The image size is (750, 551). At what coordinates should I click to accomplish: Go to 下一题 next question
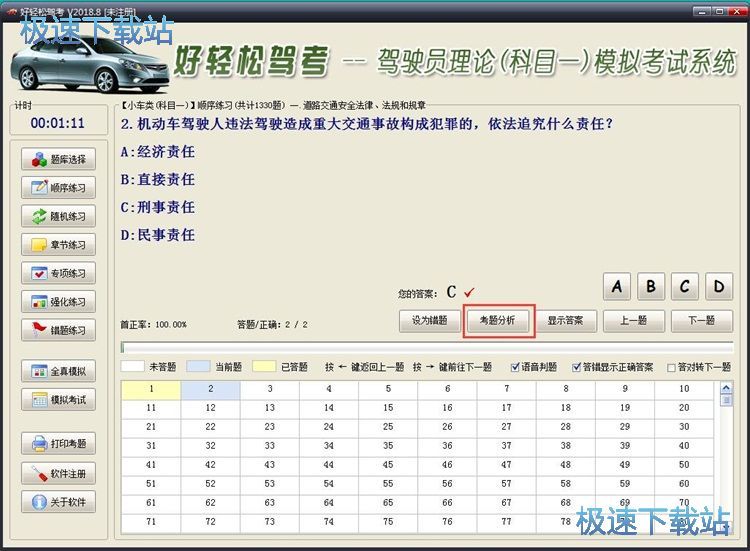coord(702,321)
